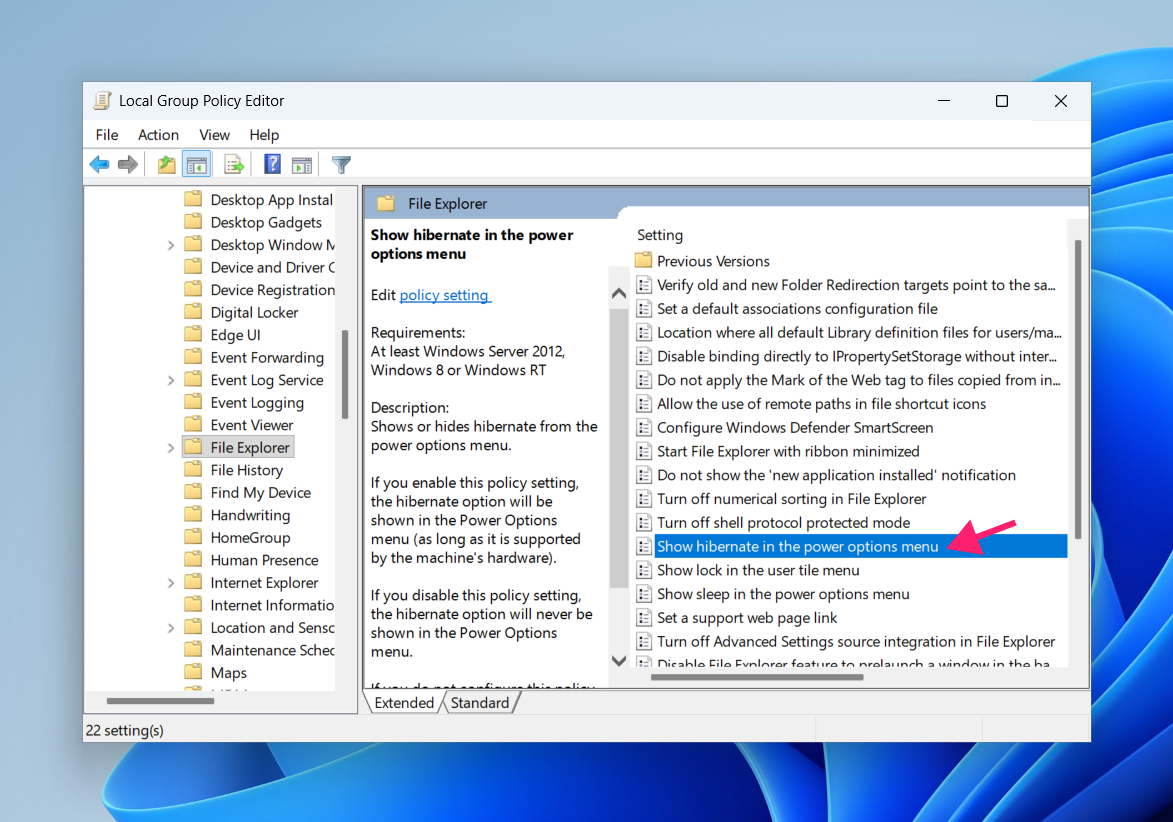Click the policy icon beside Configure Windows Defender SmartScreen

coord(643,427)
